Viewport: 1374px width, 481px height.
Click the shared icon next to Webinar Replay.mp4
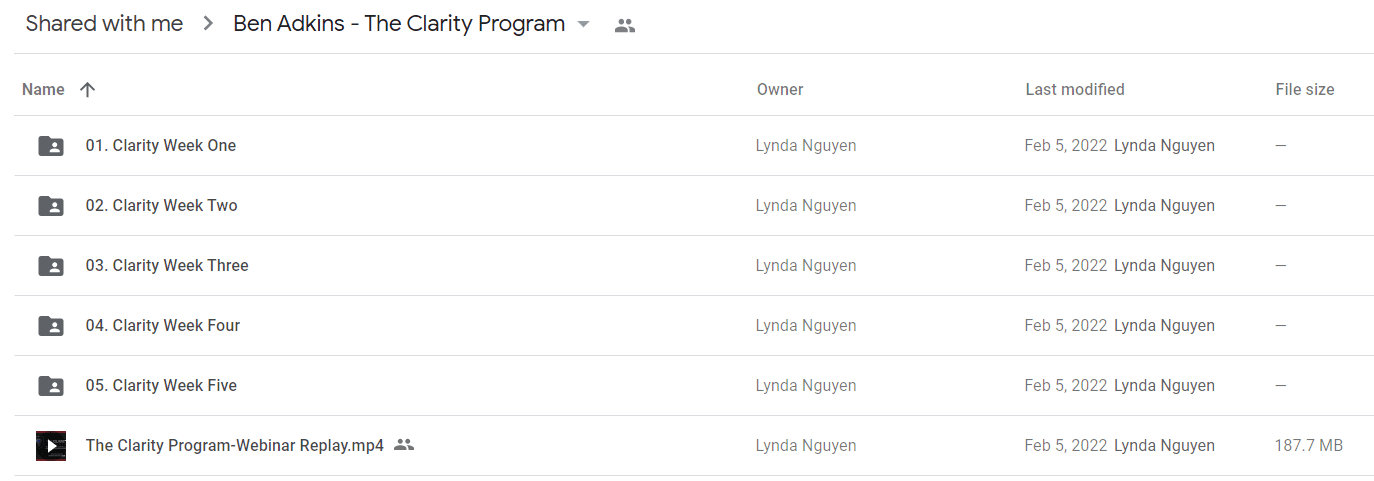[404, 445]
